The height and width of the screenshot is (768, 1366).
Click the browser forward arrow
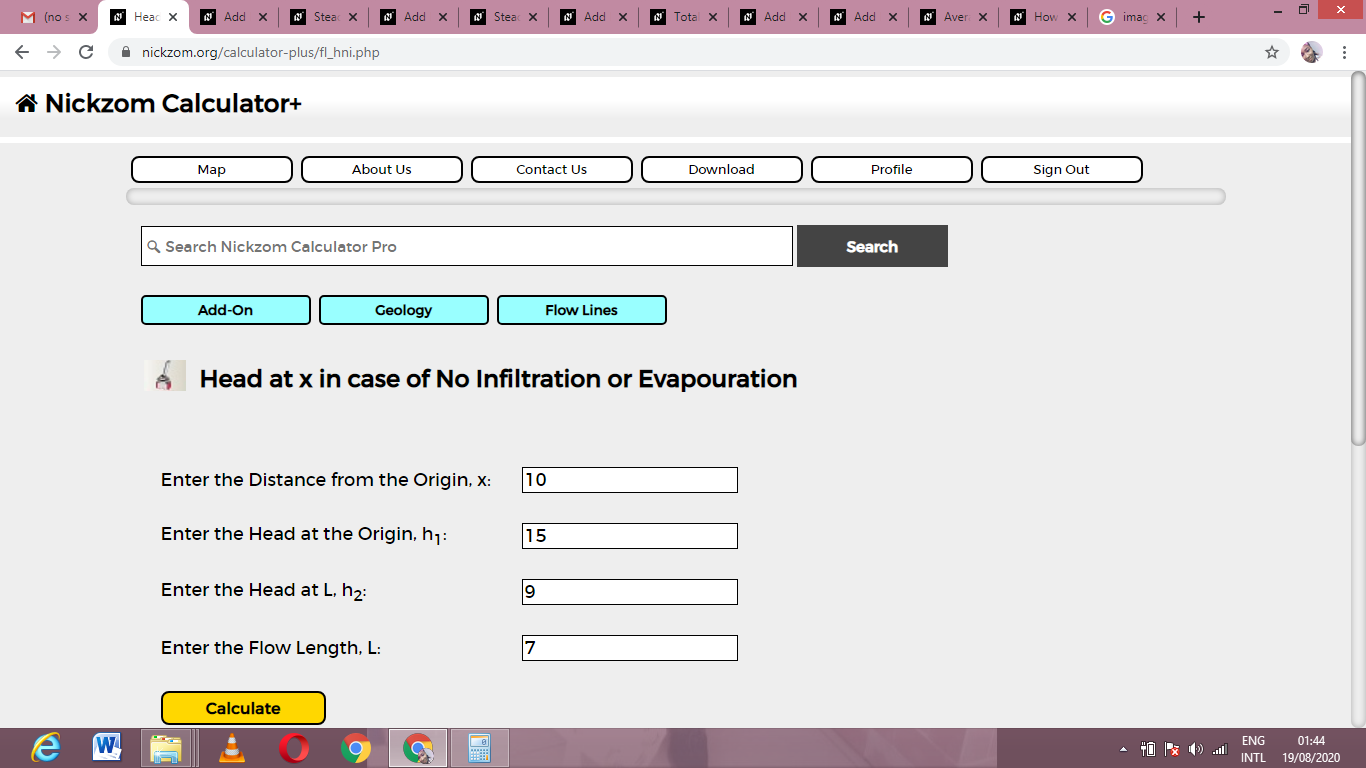point(54,52)
